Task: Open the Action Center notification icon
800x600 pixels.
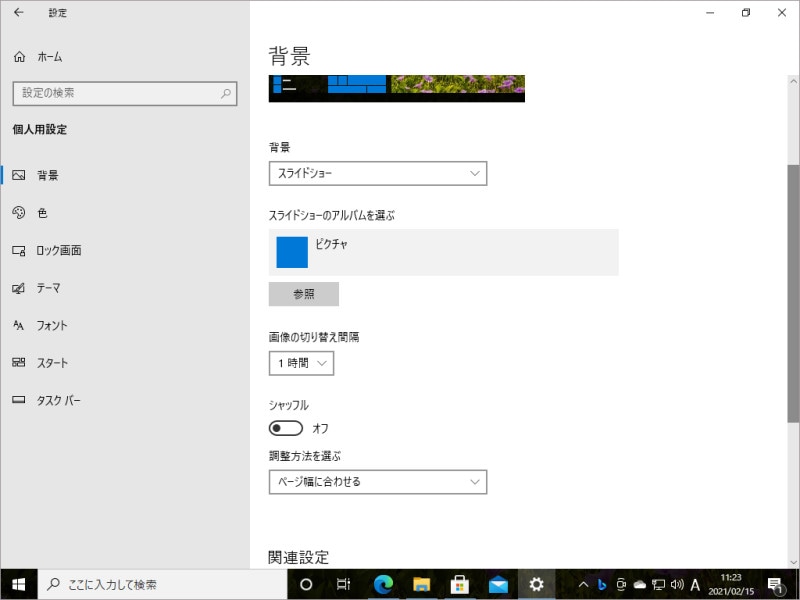Action: coord(778,584)
